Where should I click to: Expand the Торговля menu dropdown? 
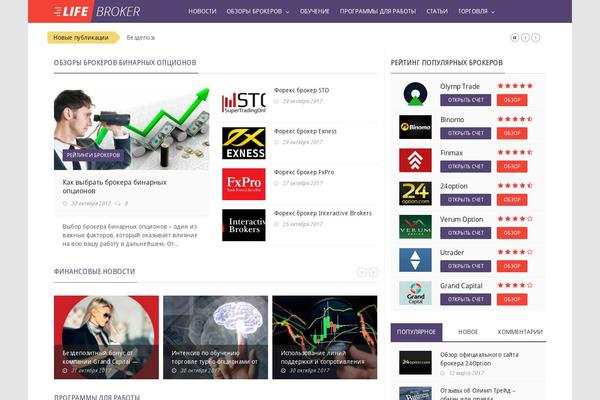(x=476, y=11)
